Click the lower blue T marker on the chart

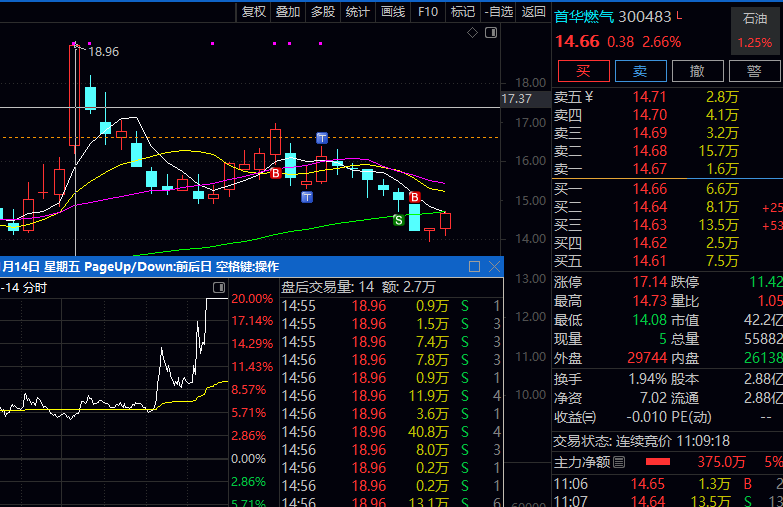pos(307,197)
